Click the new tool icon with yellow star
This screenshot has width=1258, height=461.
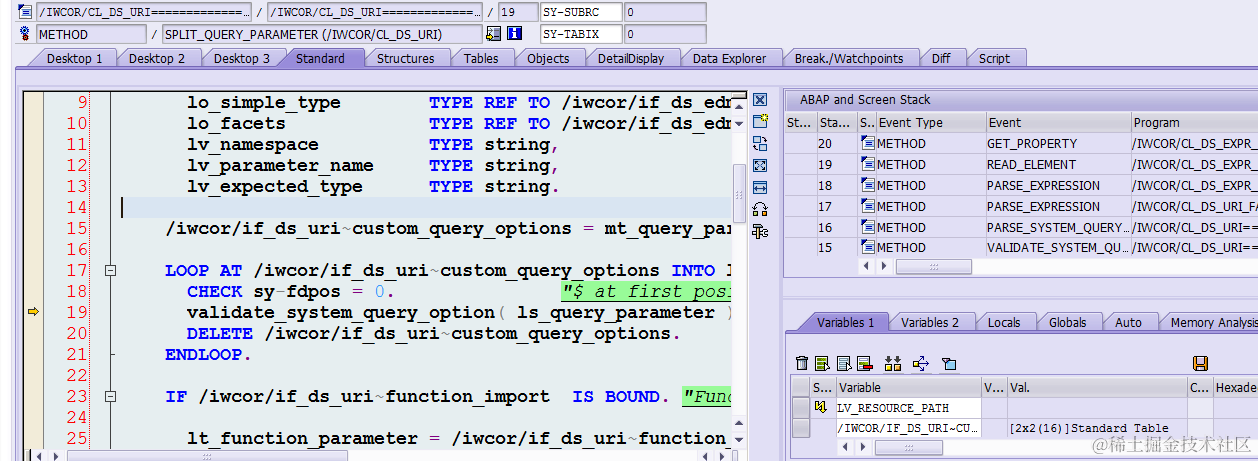point(760,121)
